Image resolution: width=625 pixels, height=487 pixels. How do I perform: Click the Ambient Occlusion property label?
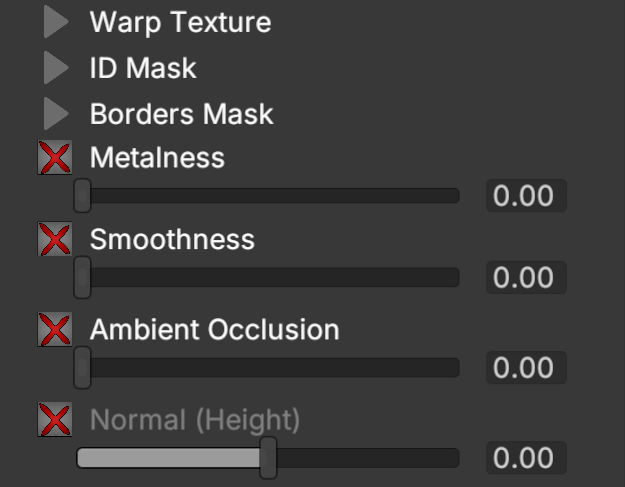[214, 329]
